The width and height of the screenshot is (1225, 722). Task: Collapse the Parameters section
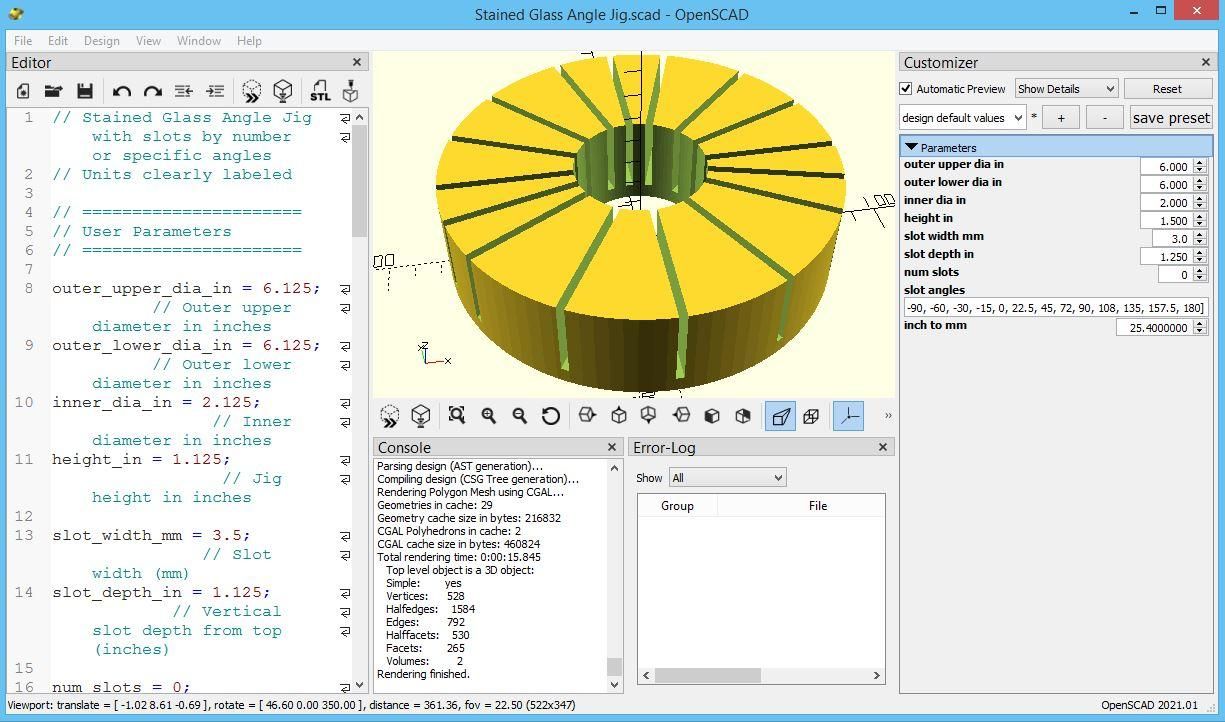911,147
